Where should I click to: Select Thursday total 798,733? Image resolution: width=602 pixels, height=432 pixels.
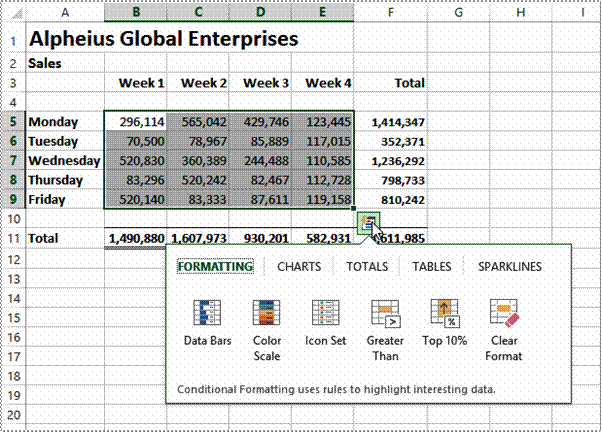(390, 180)
